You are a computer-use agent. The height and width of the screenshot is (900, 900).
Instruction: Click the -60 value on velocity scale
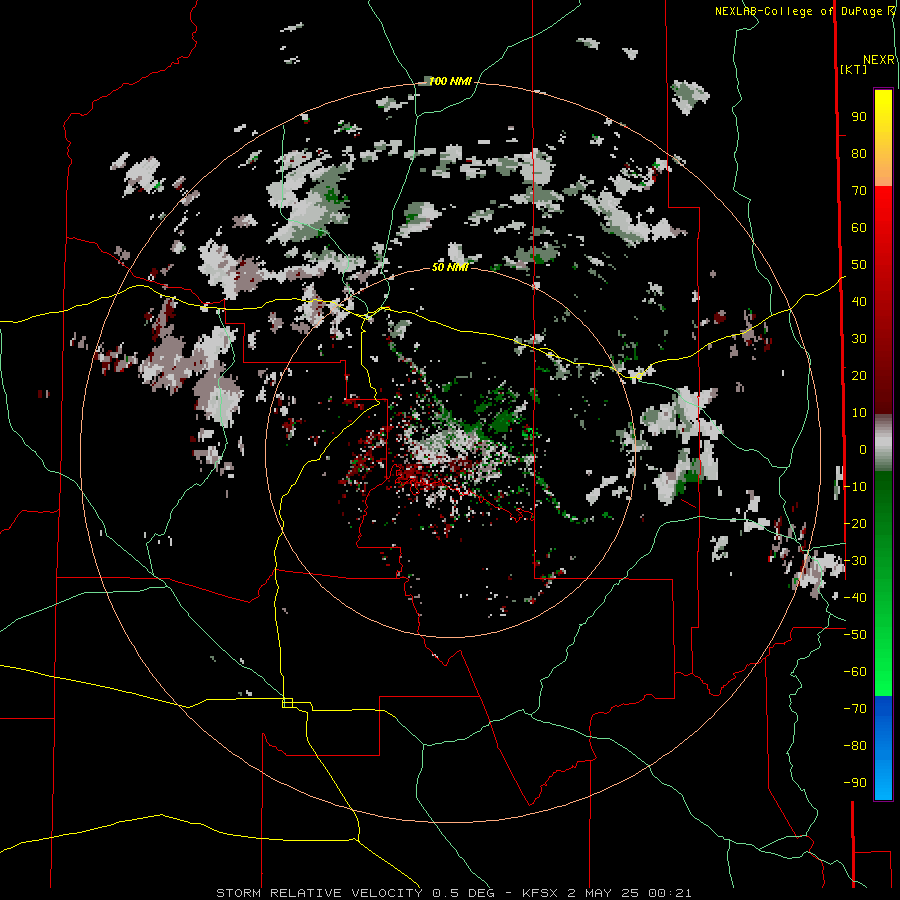click(855, 672)
